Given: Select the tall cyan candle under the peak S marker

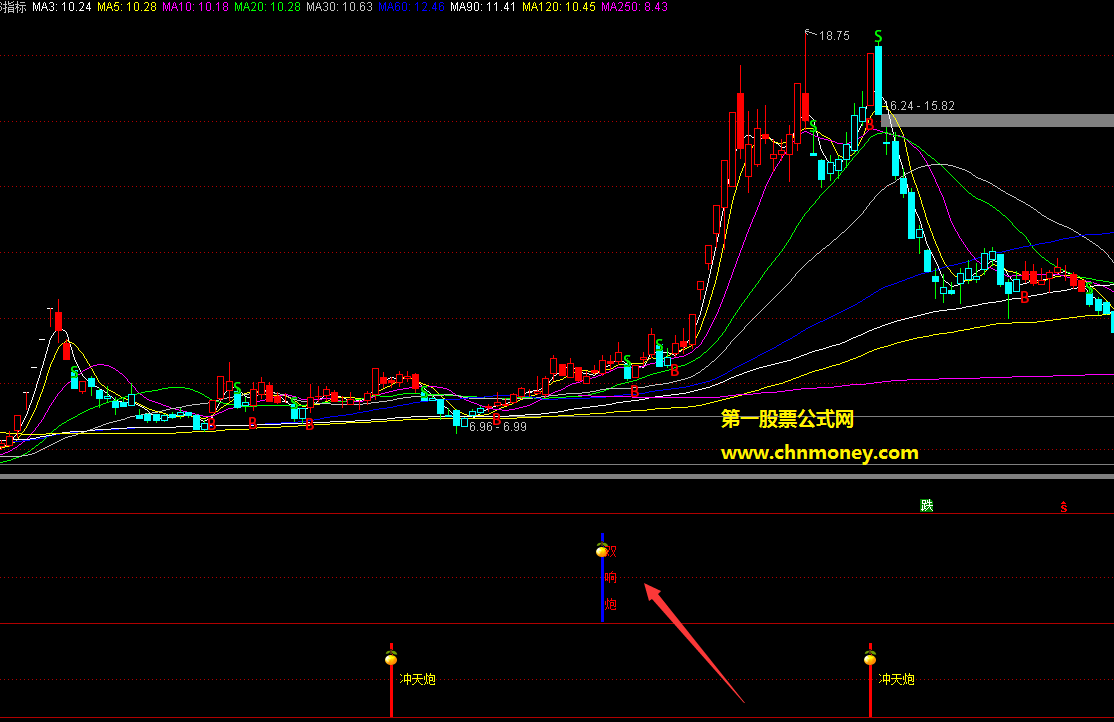Looking at the screenshot, I should tap(879, 80).
